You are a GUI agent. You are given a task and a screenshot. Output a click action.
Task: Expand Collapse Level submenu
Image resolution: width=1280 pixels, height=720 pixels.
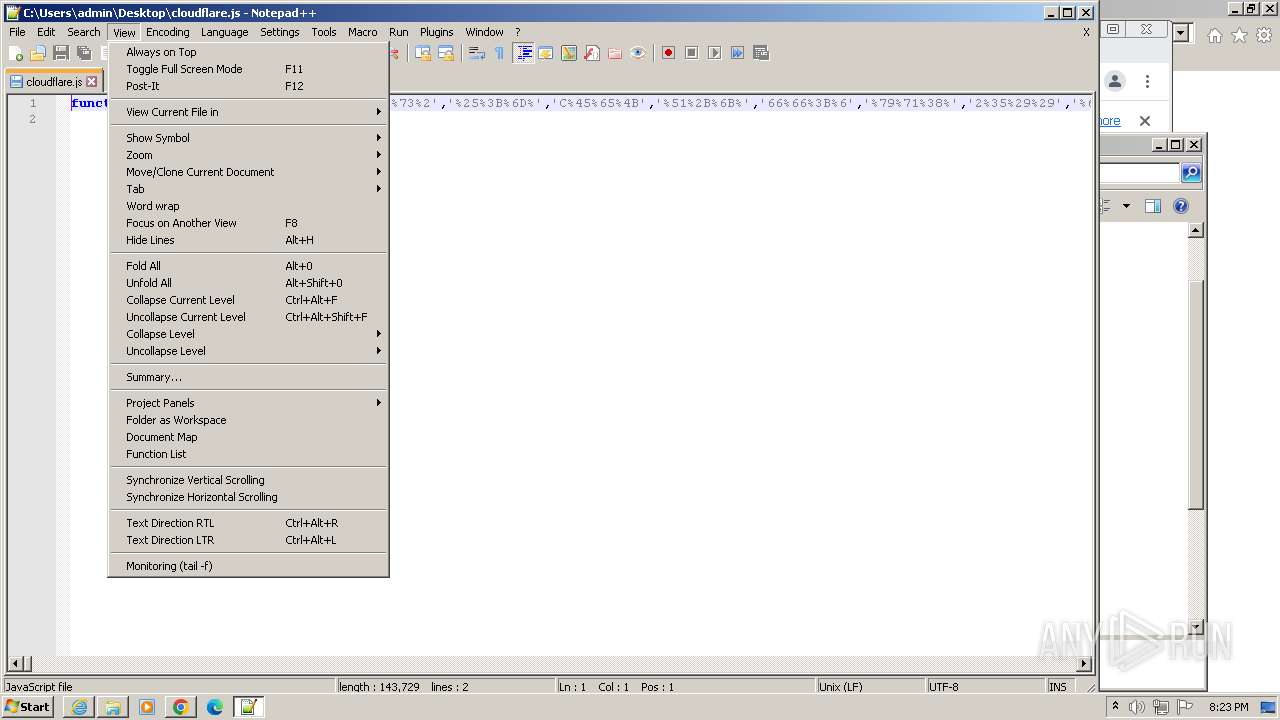248,334
